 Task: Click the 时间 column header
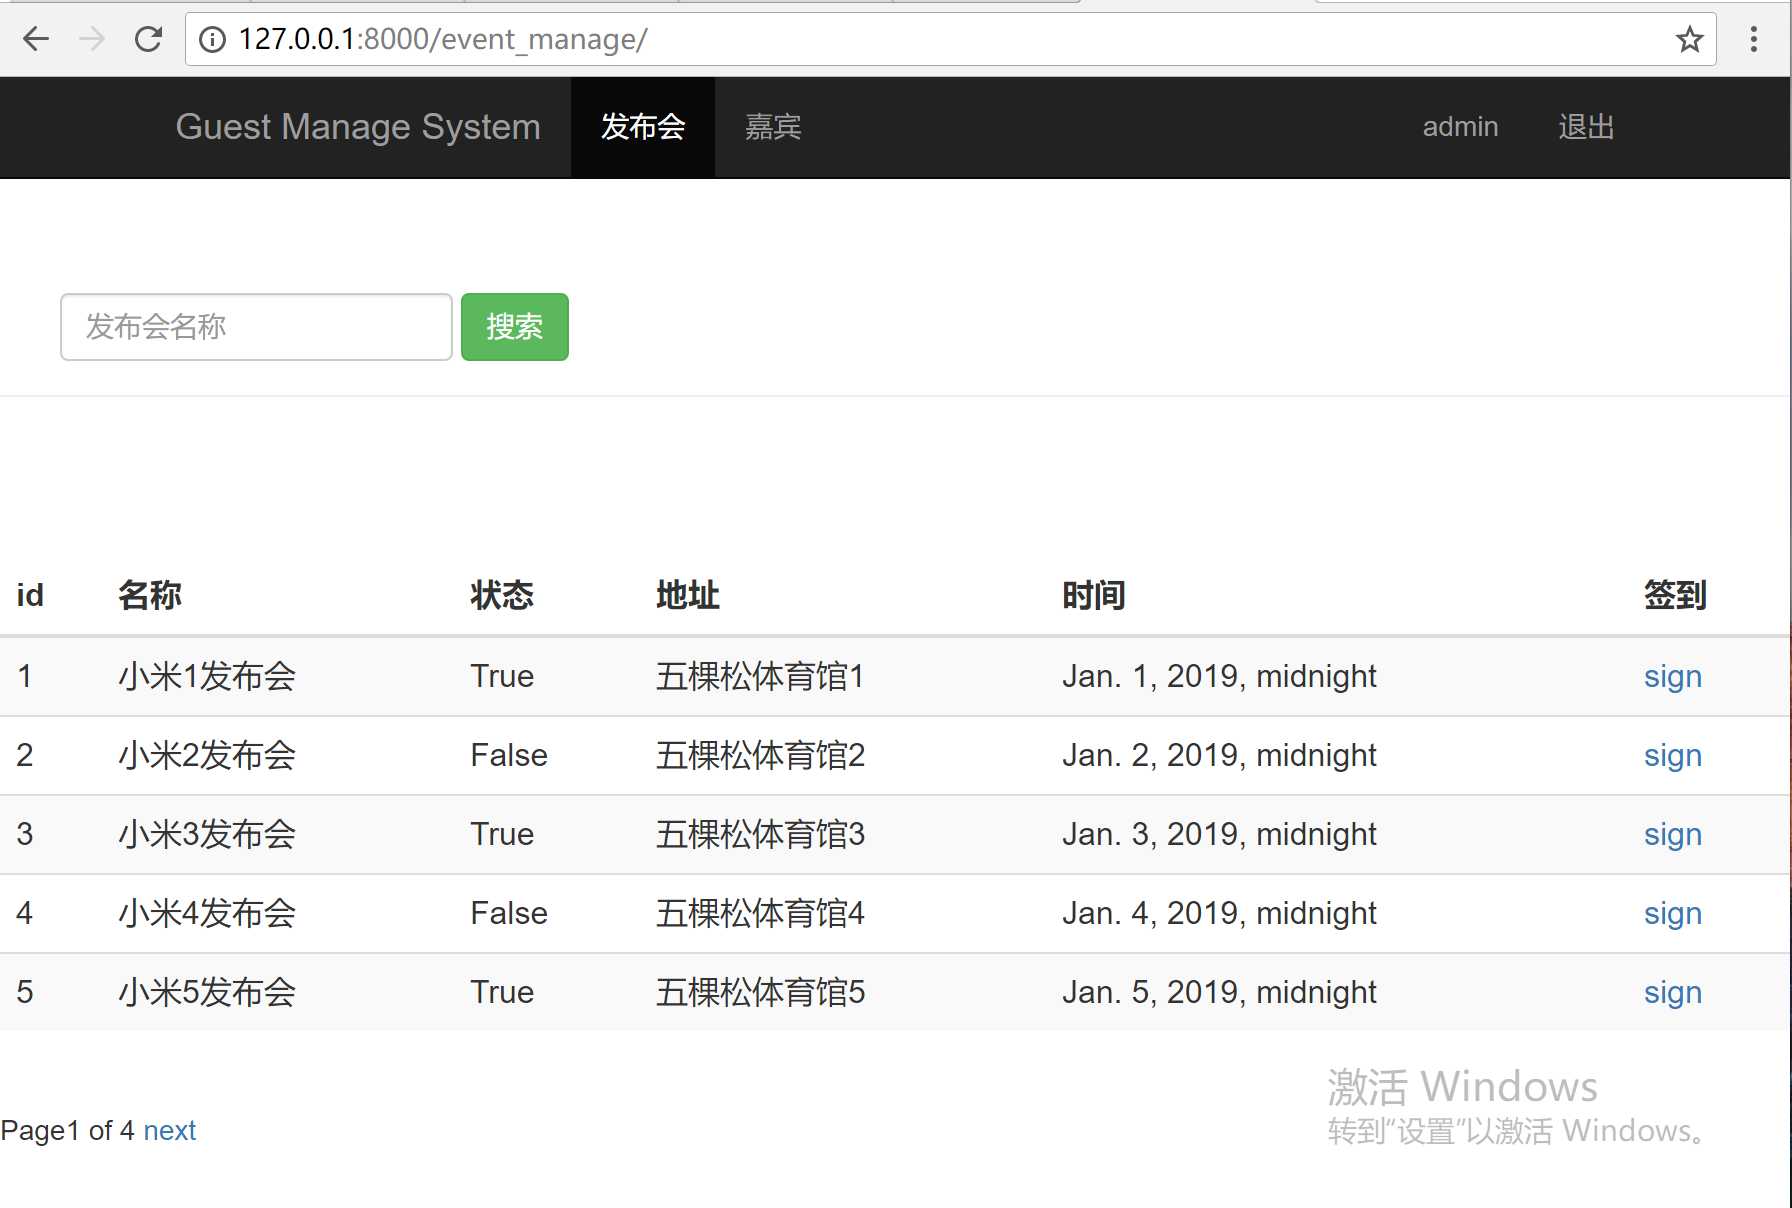1094,596
